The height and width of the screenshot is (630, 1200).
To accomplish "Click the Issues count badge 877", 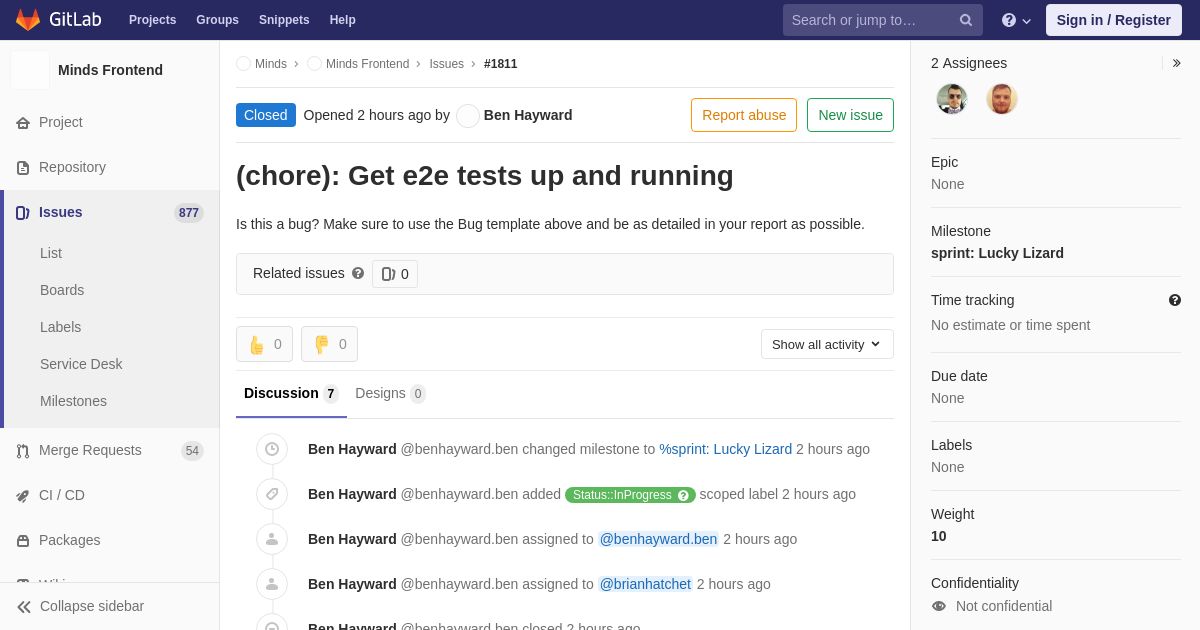I will 189,213.
